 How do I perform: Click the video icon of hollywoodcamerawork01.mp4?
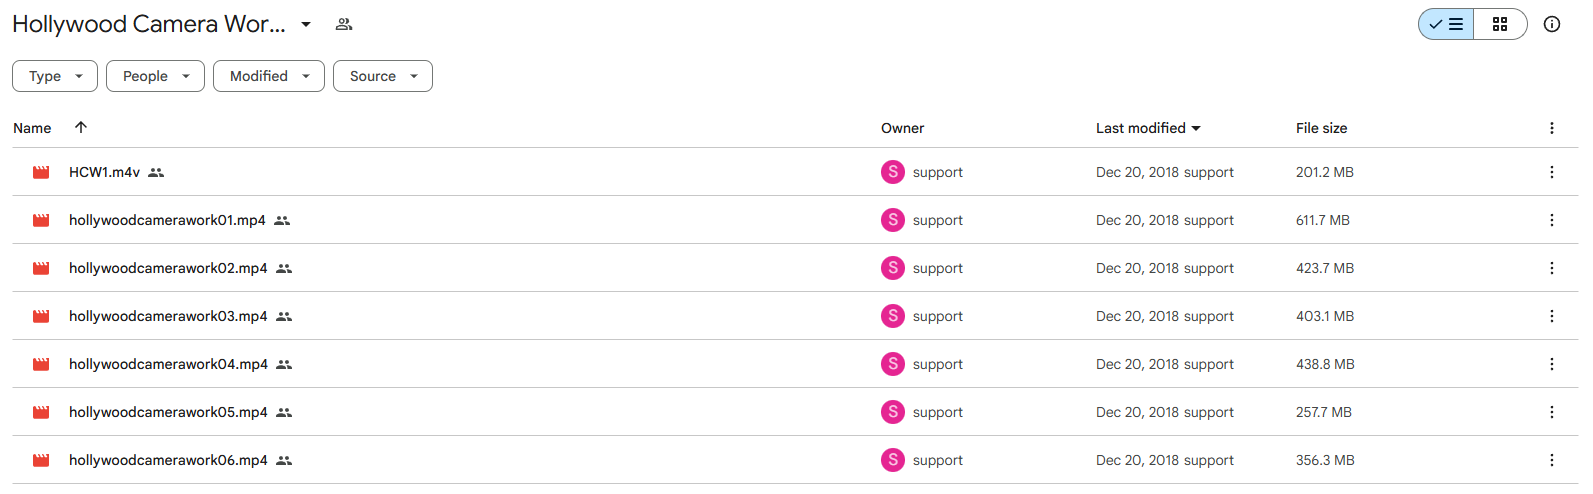point(41,220)
